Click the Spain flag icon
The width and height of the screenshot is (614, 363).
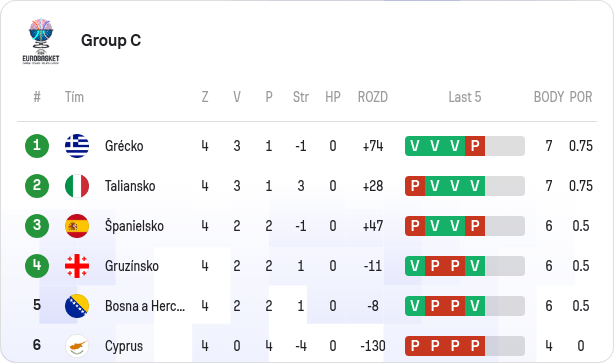tap(77, 226)
